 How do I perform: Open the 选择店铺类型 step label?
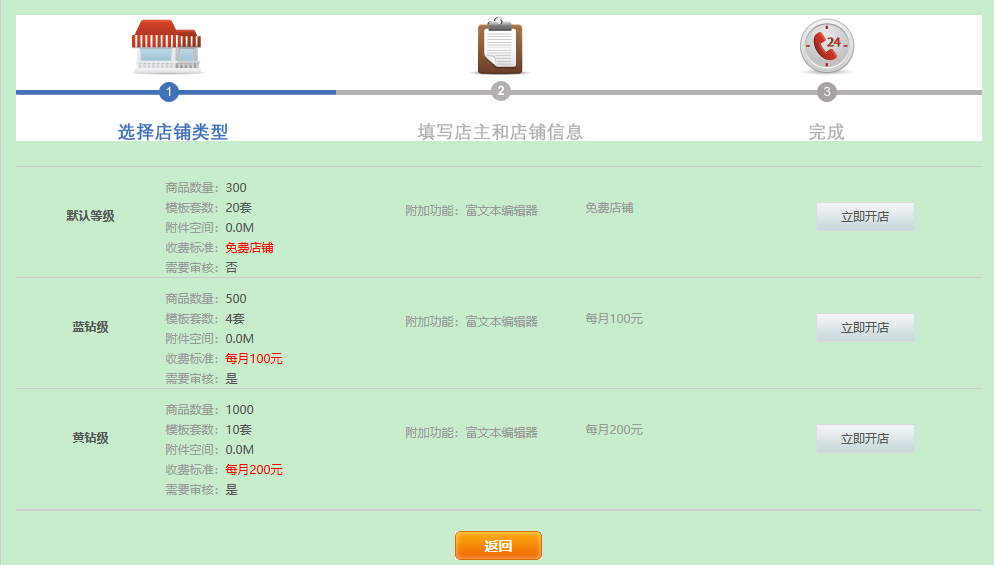coord(173,132)
